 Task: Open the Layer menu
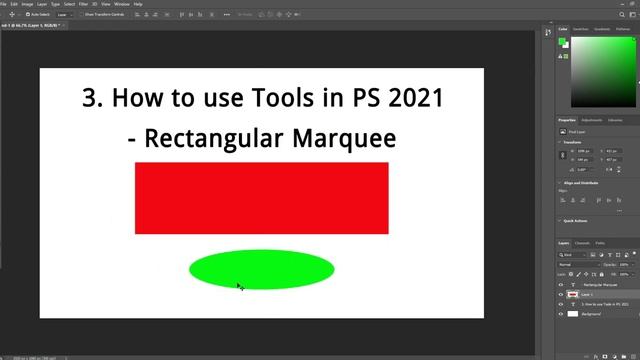[x=42, y=4]
